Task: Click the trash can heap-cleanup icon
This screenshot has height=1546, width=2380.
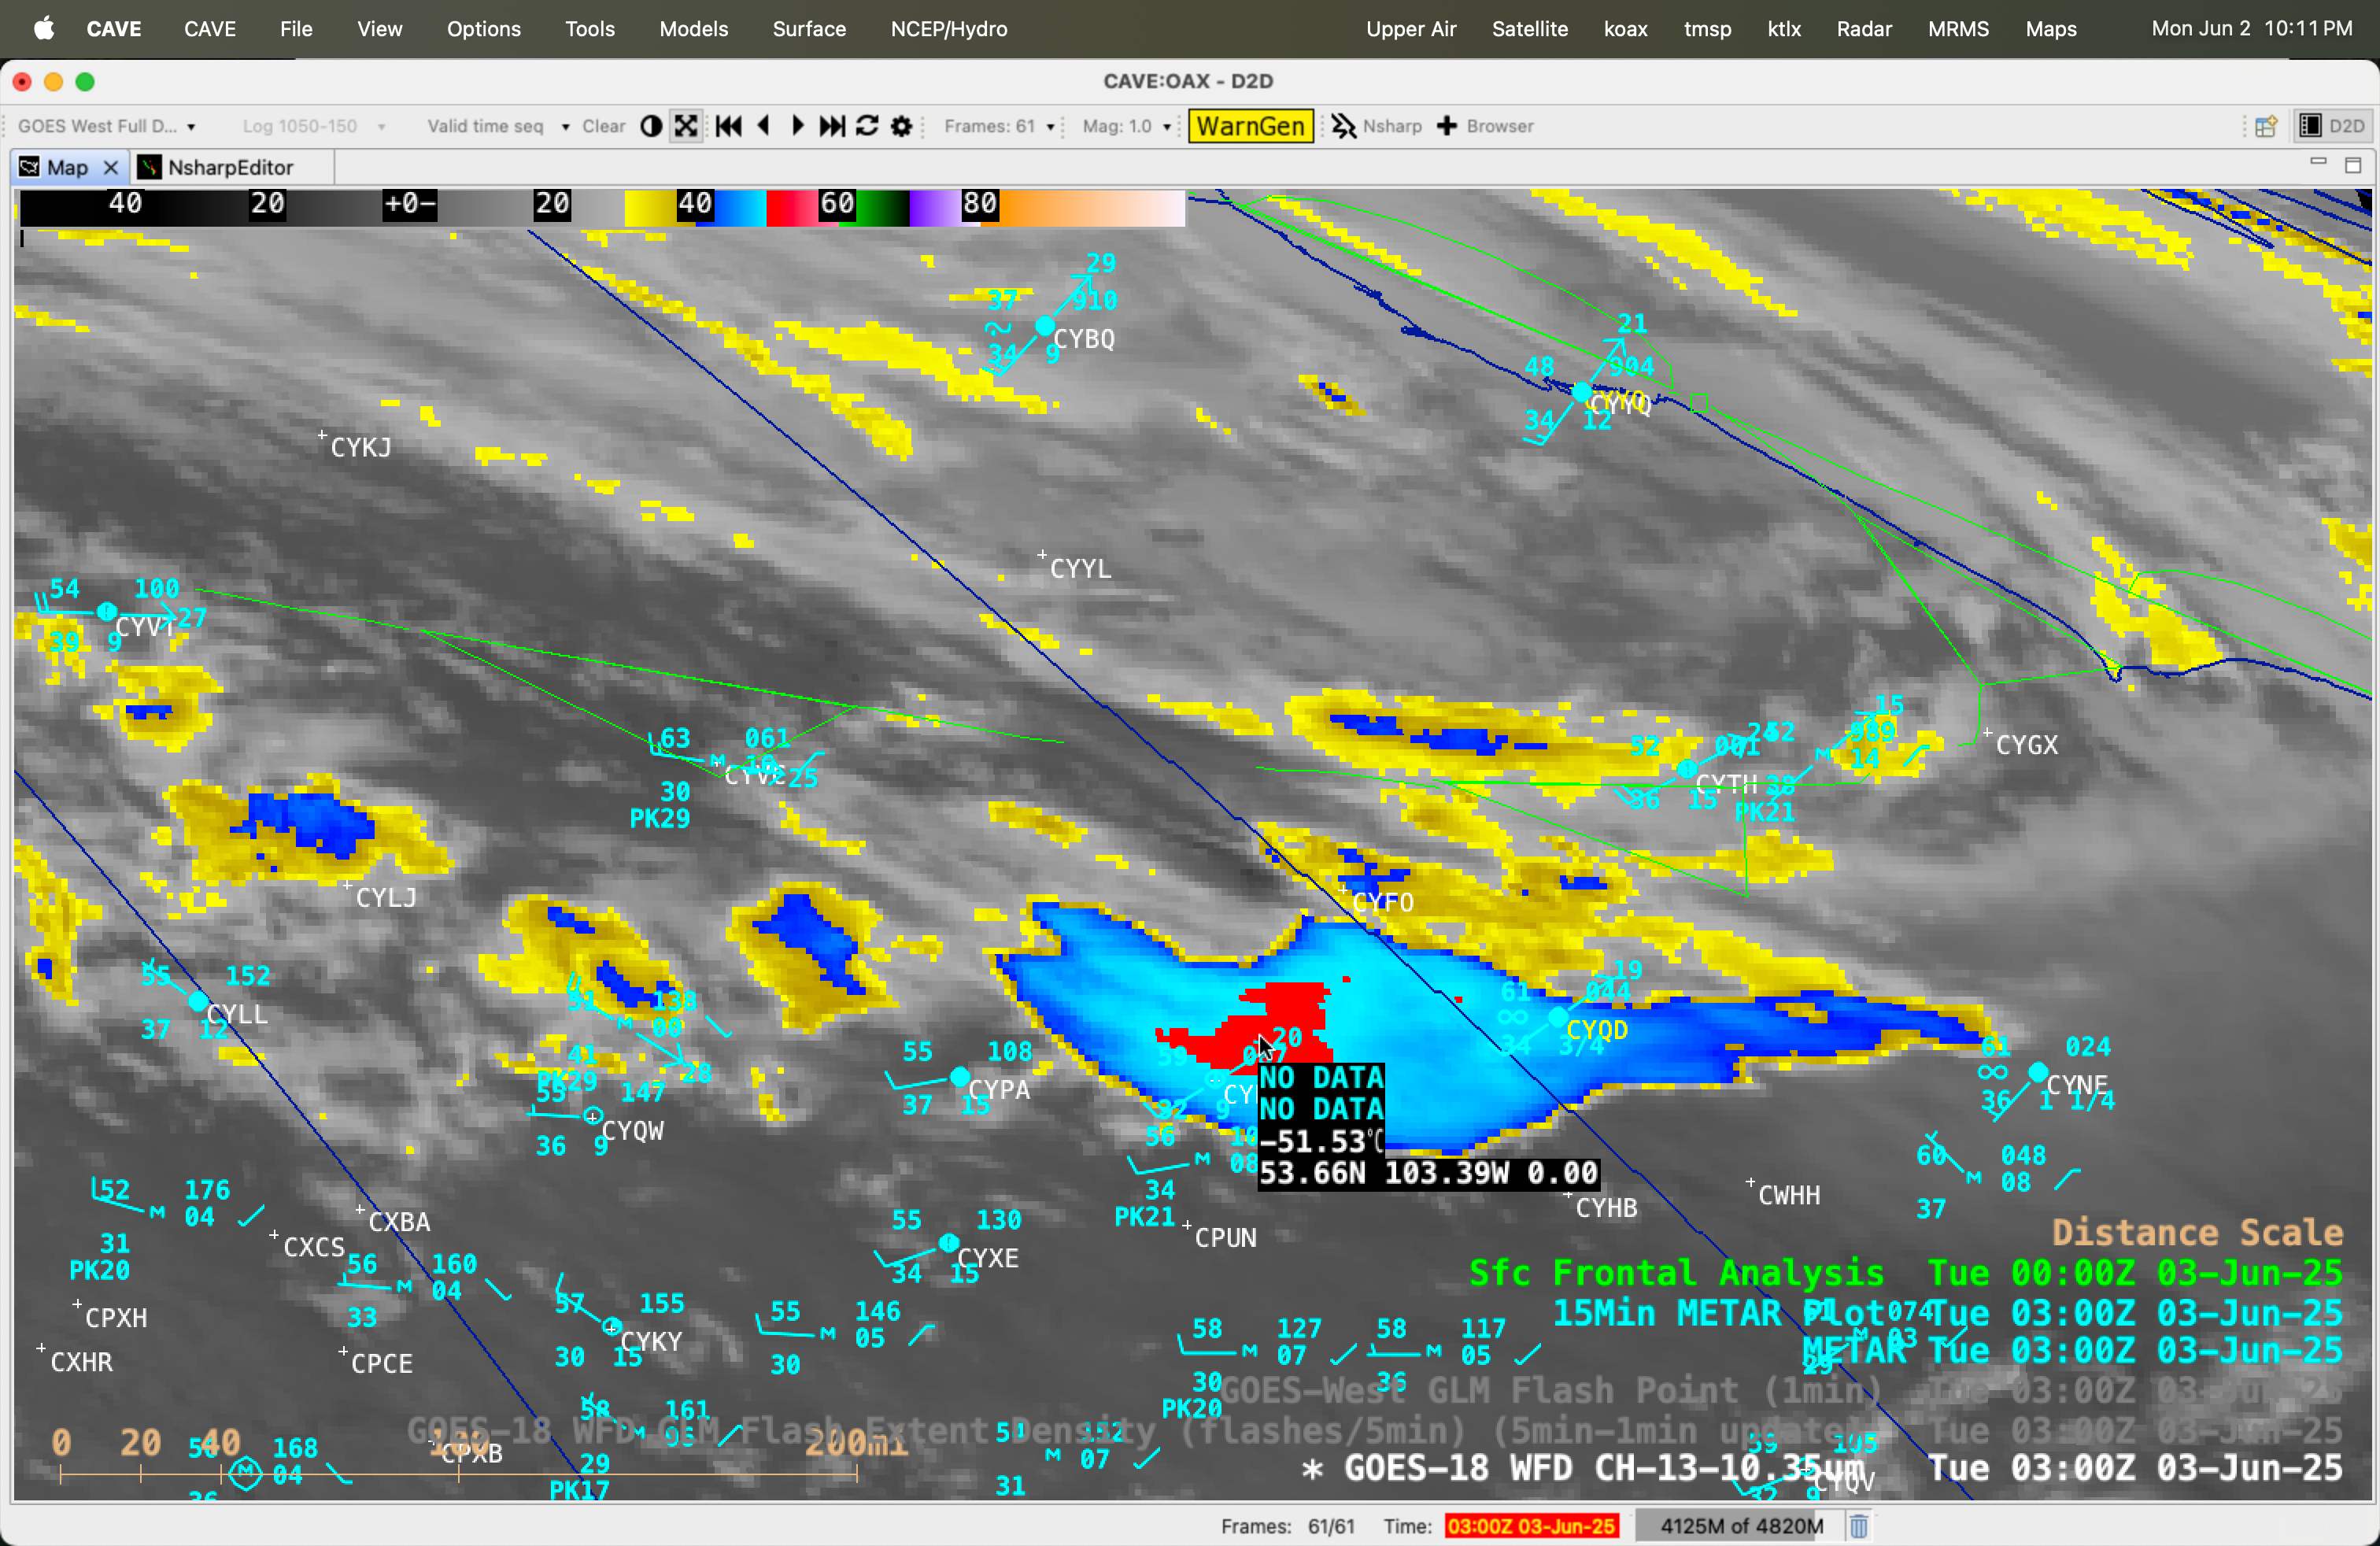Action: 1858,1526
